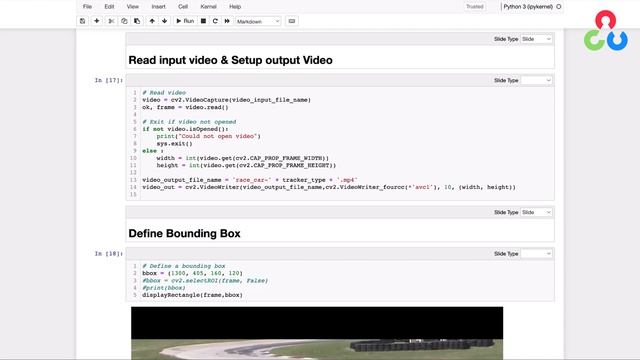
Task: Move selected cell down arrow
Action: (164, 21)
